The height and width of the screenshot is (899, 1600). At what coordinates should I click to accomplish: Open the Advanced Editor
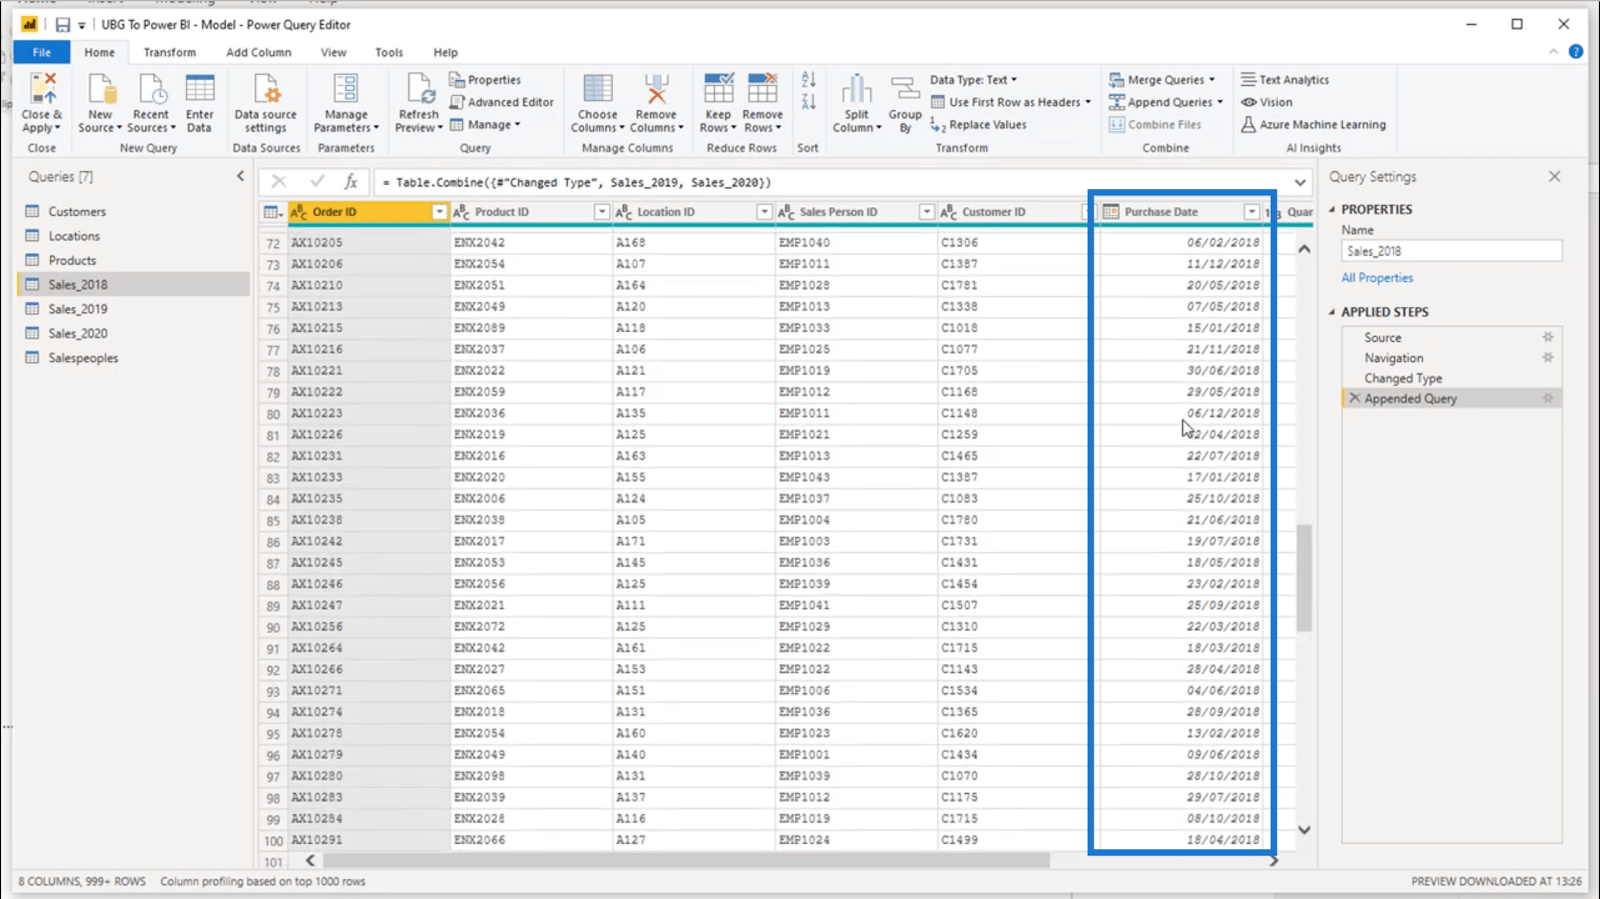pos(502,102)
